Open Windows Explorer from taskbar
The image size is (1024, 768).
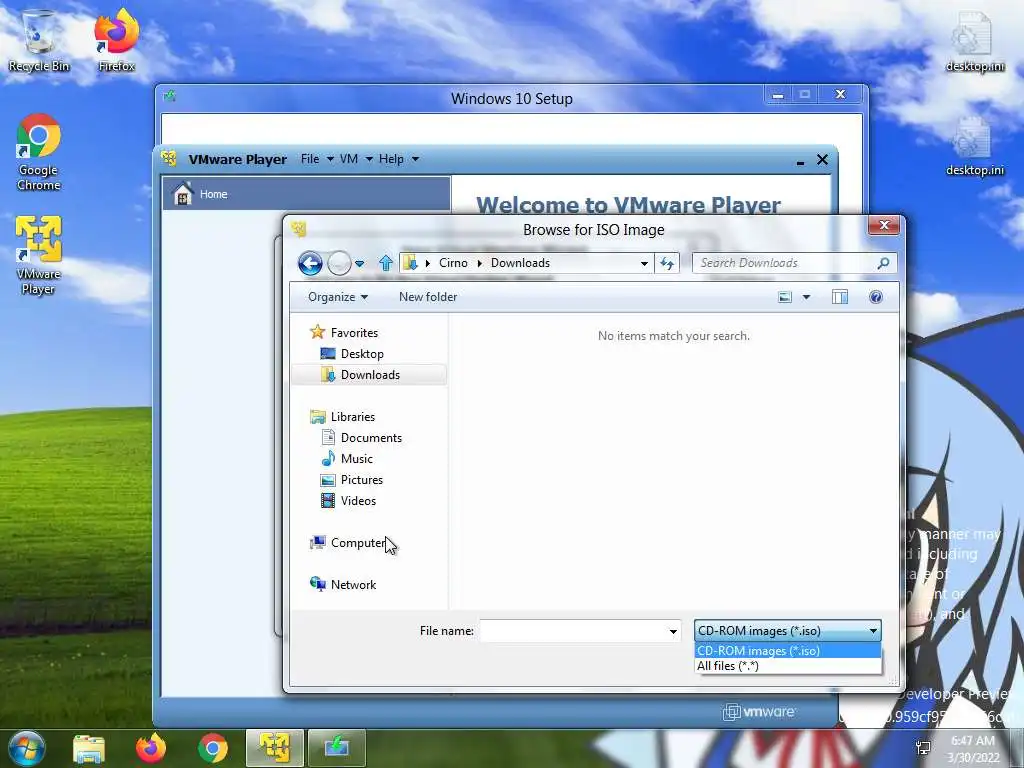click(89, 748)
